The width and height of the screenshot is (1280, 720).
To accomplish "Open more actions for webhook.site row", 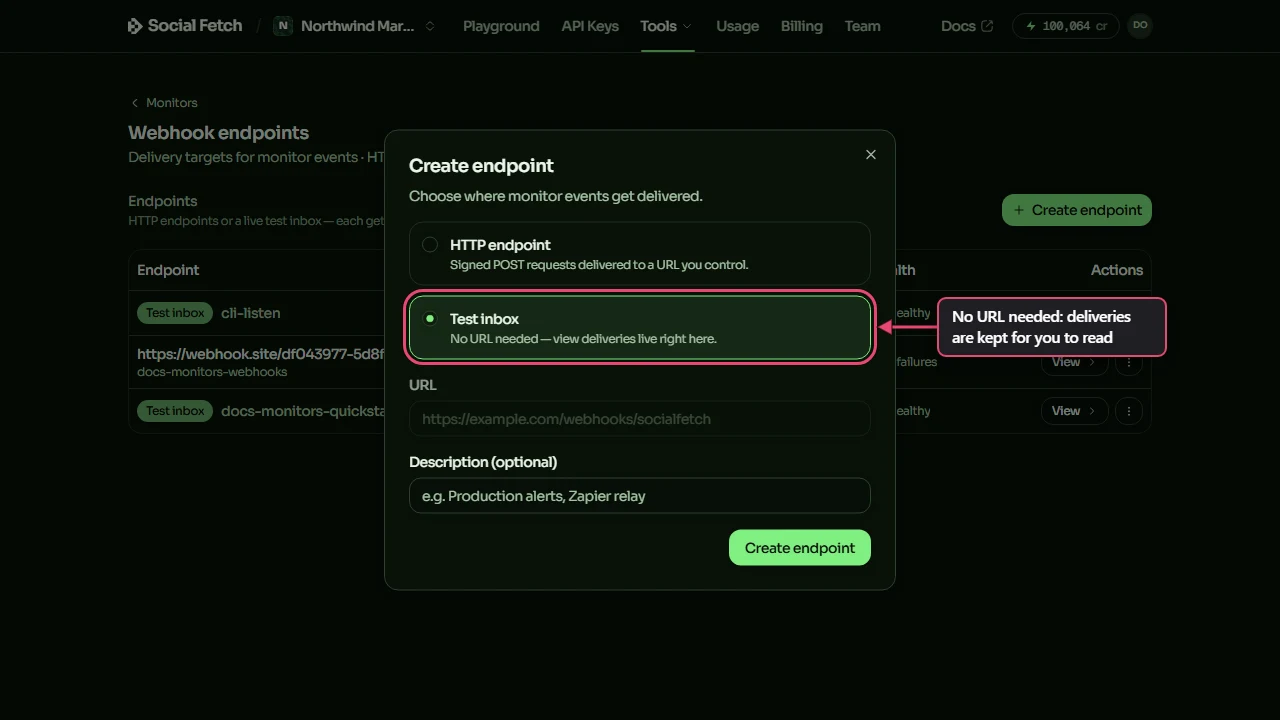I will pos(1129,362).
